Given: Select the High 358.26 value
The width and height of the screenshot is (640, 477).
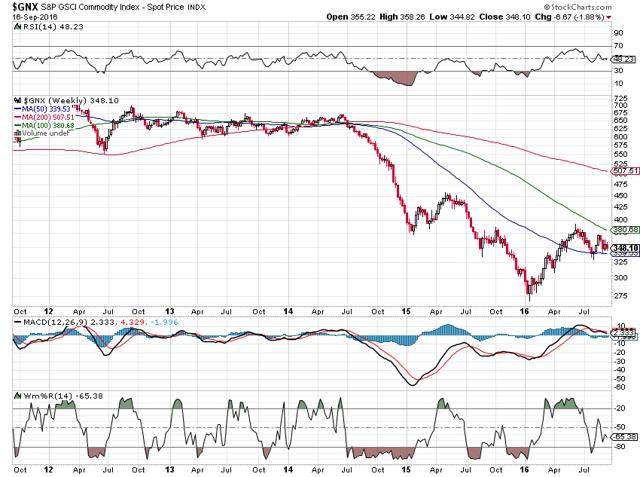Looking at the screenshot, I should pyautogui.click(x=402, y=17).
